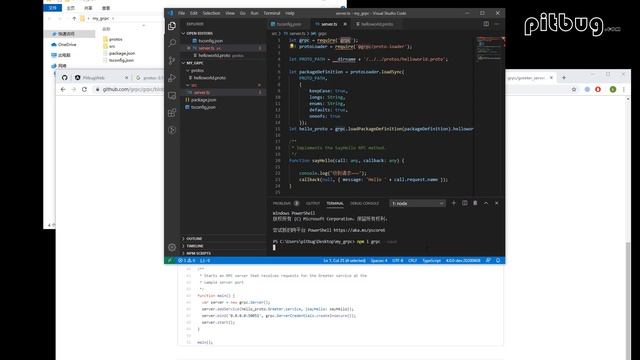Click the Spaces: 4 indentation status item
The height and width of the screenshot is (360, 640).
click(x=379, y=260)
